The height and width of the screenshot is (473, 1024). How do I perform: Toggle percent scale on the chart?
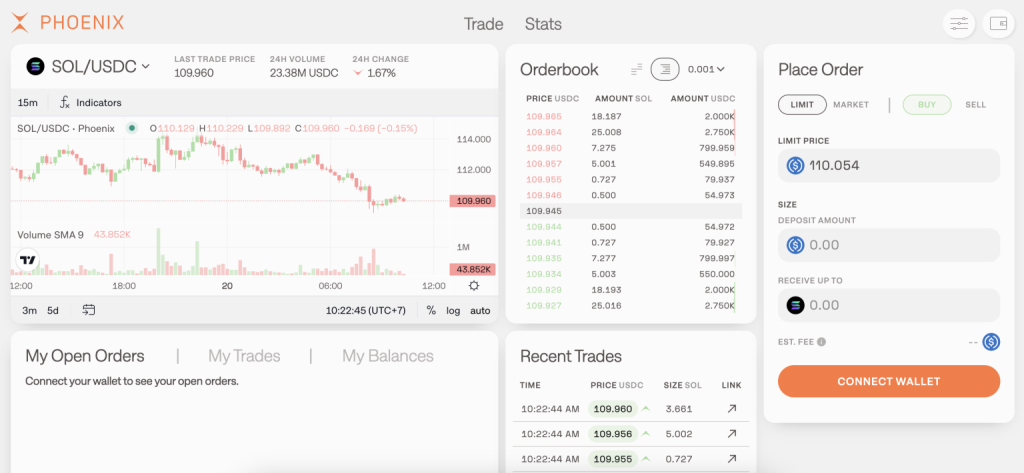[x=431, y=310]
